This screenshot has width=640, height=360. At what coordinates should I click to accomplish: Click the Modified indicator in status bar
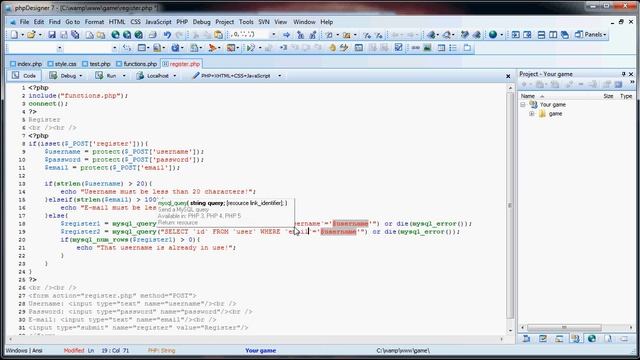74,351
